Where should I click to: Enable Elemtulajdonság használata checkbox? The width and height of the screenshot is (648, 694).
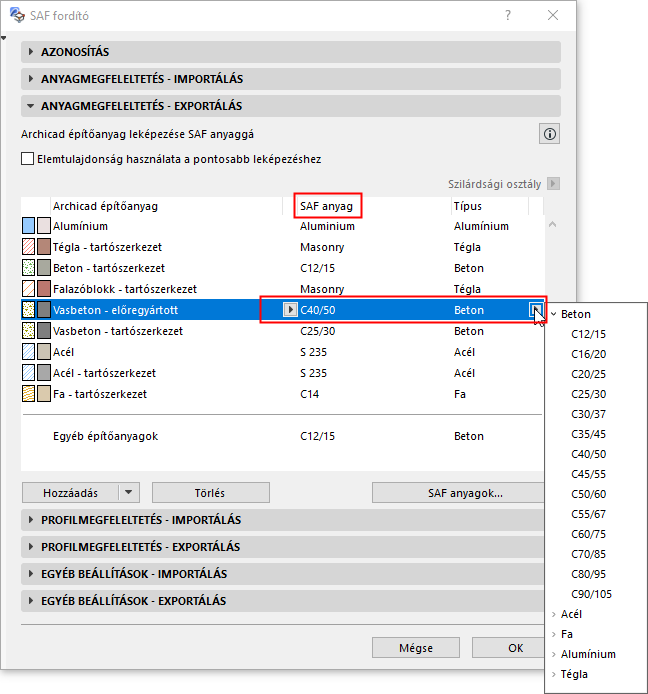click(x=27, y=158)
